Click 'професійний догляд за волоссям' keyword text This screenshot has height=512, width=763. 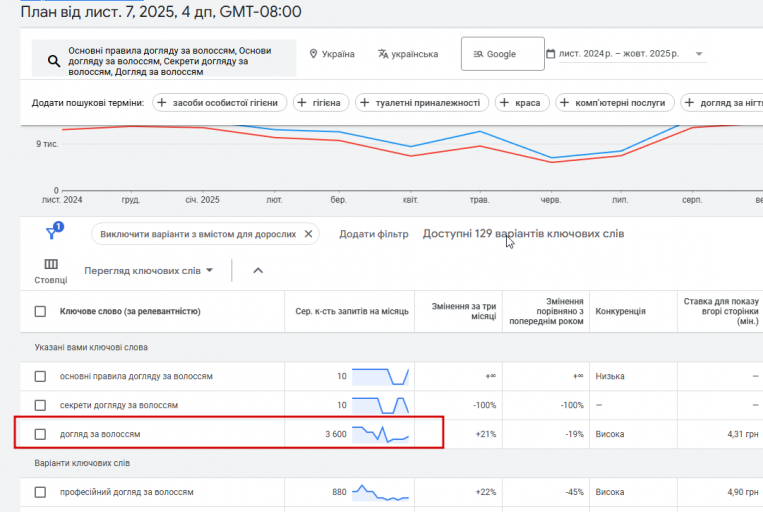(x=127, y=492)
